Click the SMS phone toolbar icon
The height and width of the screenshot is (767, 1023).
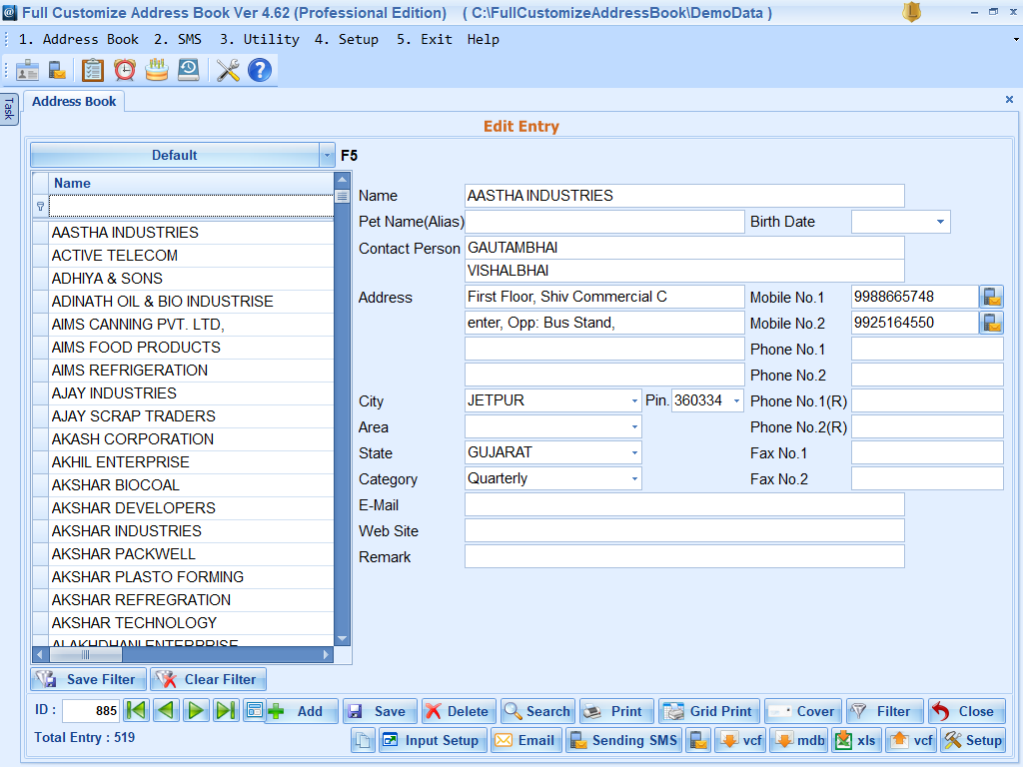(57, 70)
